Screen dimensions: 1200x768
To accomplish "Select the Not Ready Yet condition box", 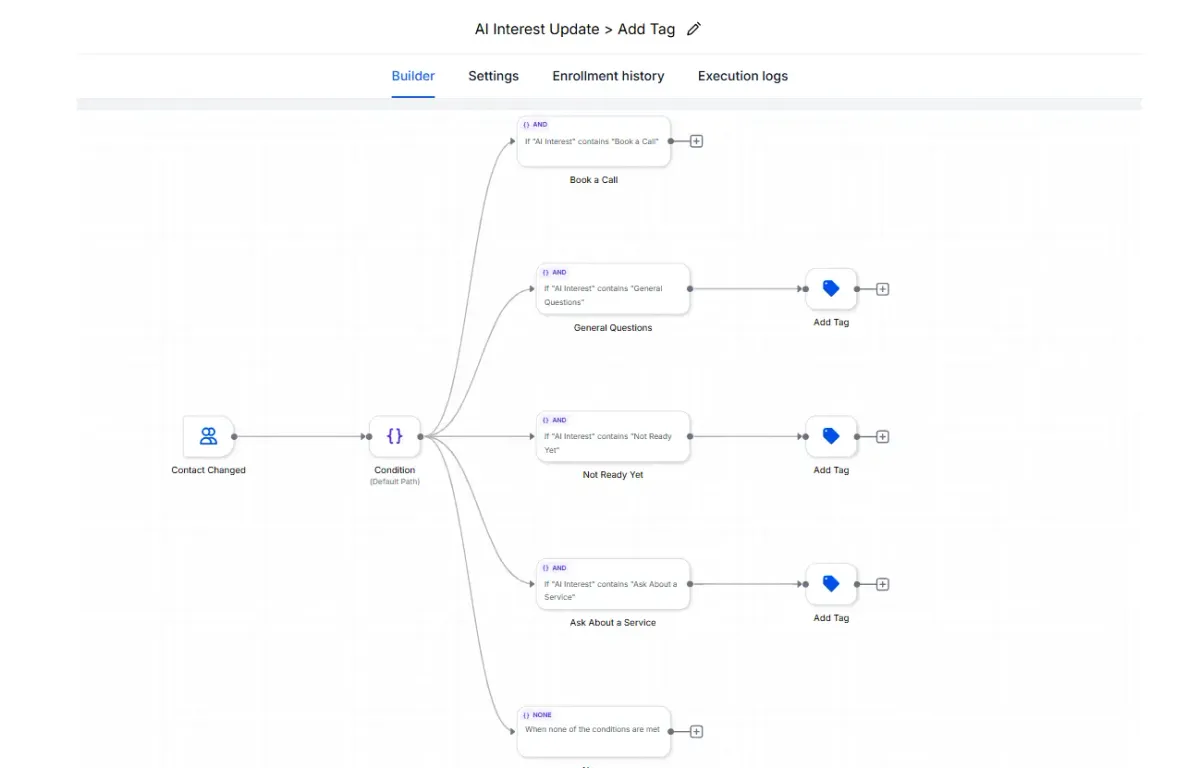I will (x=613, y=436).
